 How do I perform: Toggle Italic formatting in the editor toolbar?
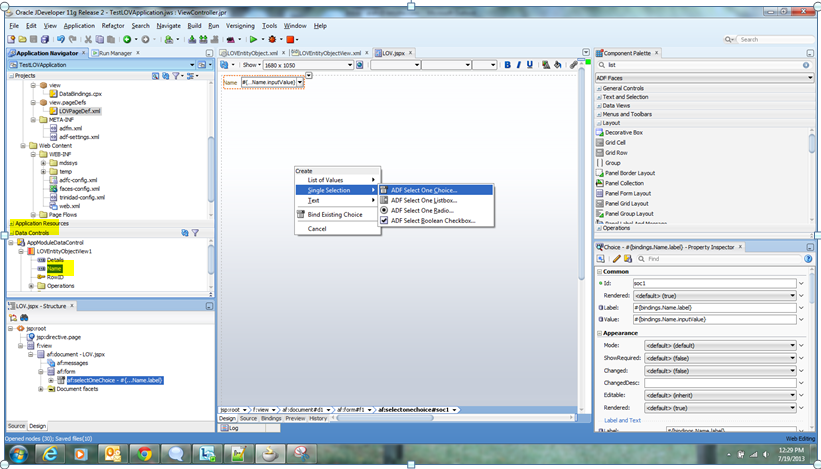(518, 65)
